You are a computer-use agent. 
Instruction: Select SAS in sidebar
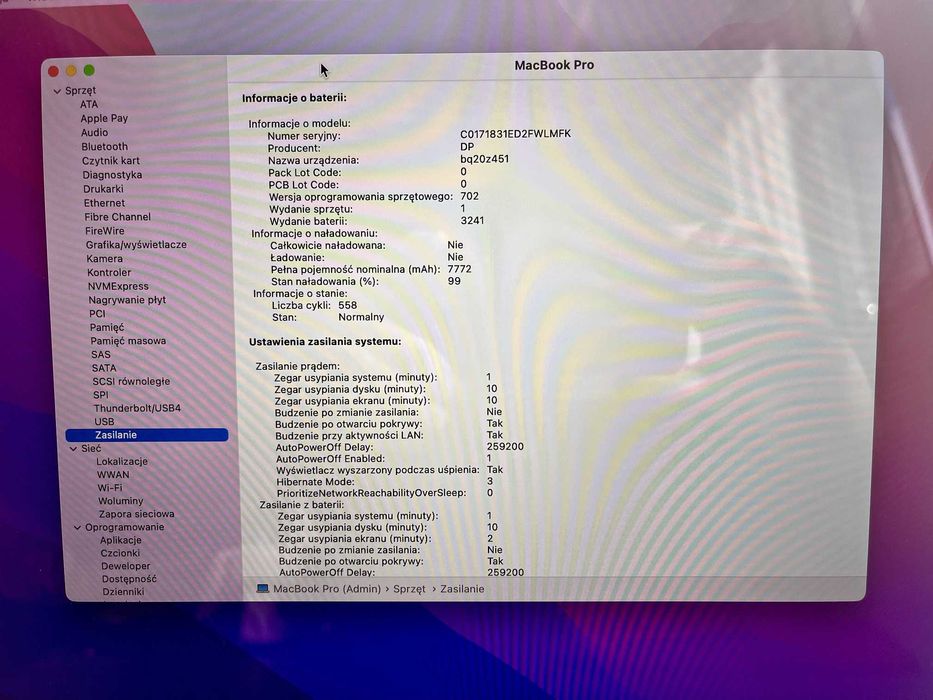point(101,355)
